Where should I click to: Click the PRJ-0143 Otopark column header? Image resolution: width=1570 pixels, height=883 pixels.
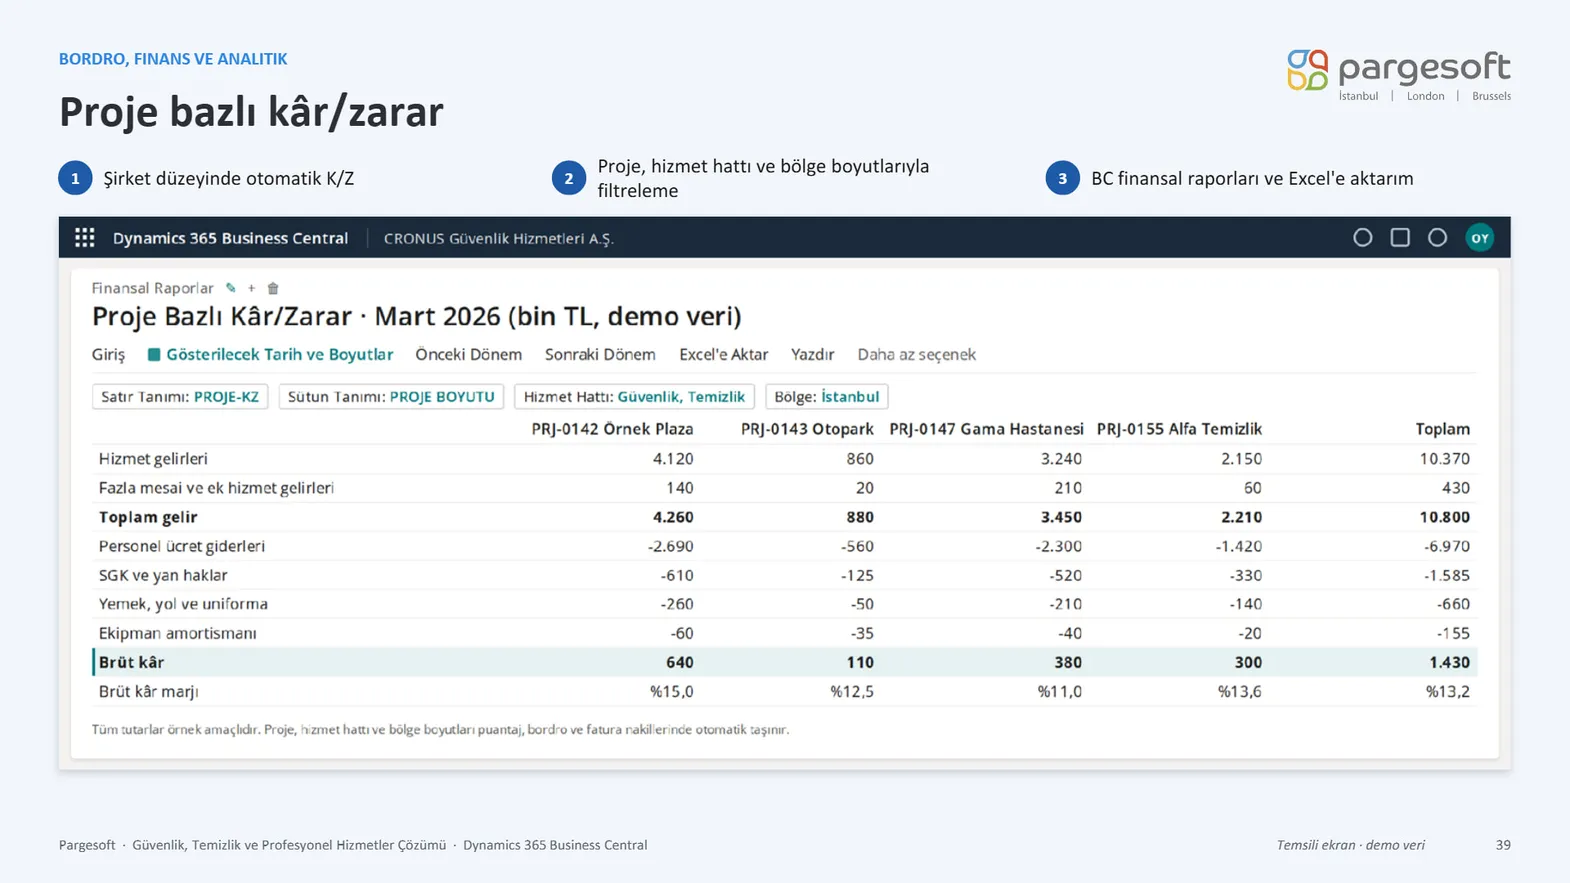(x=807, y=429)
